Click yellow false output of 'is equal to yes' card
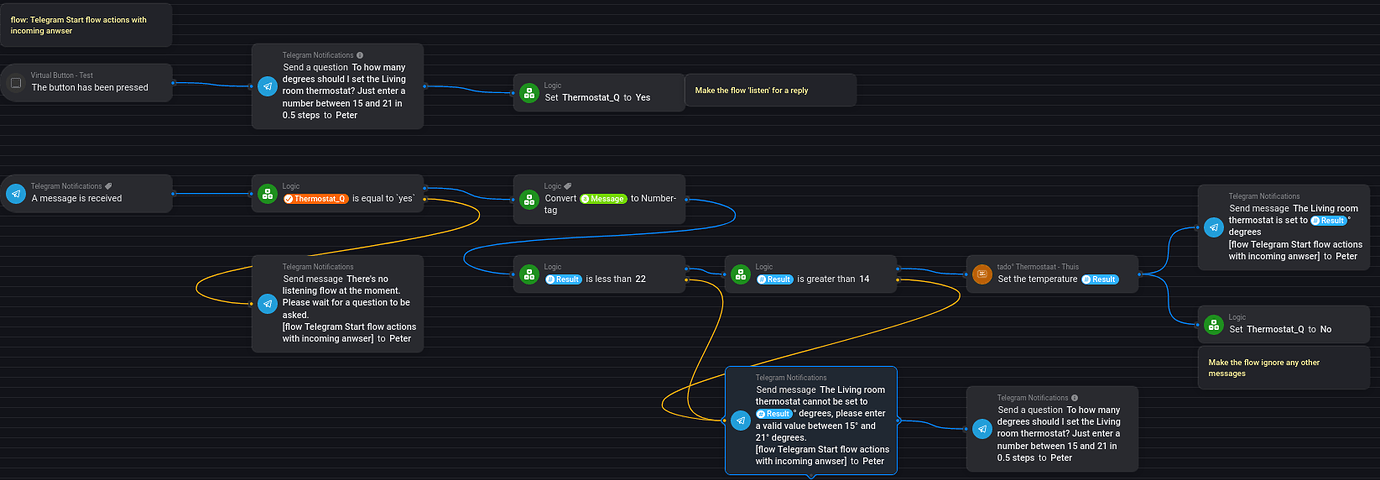Screen dimensions: 1380x480 point(426,200)
